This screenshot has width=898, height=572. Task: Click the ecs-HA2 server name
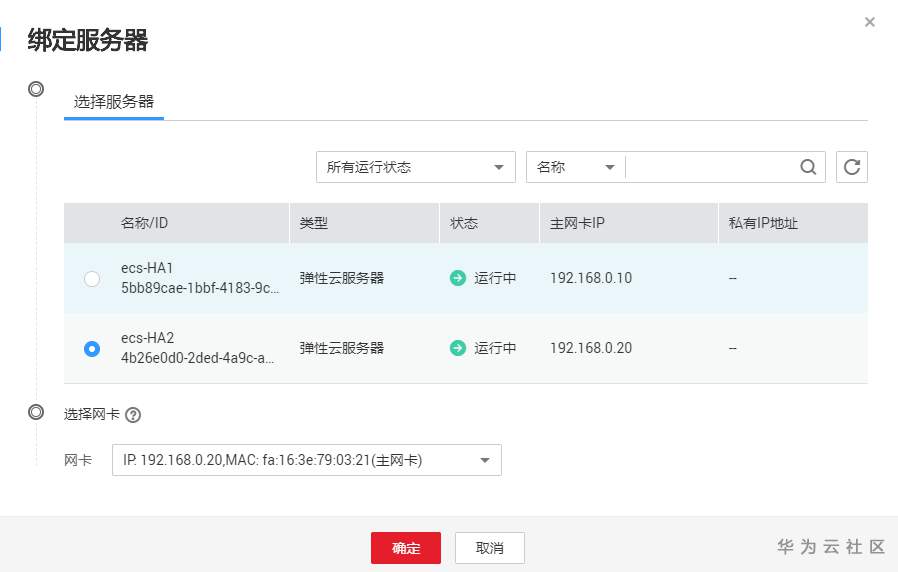click(147, 338)
